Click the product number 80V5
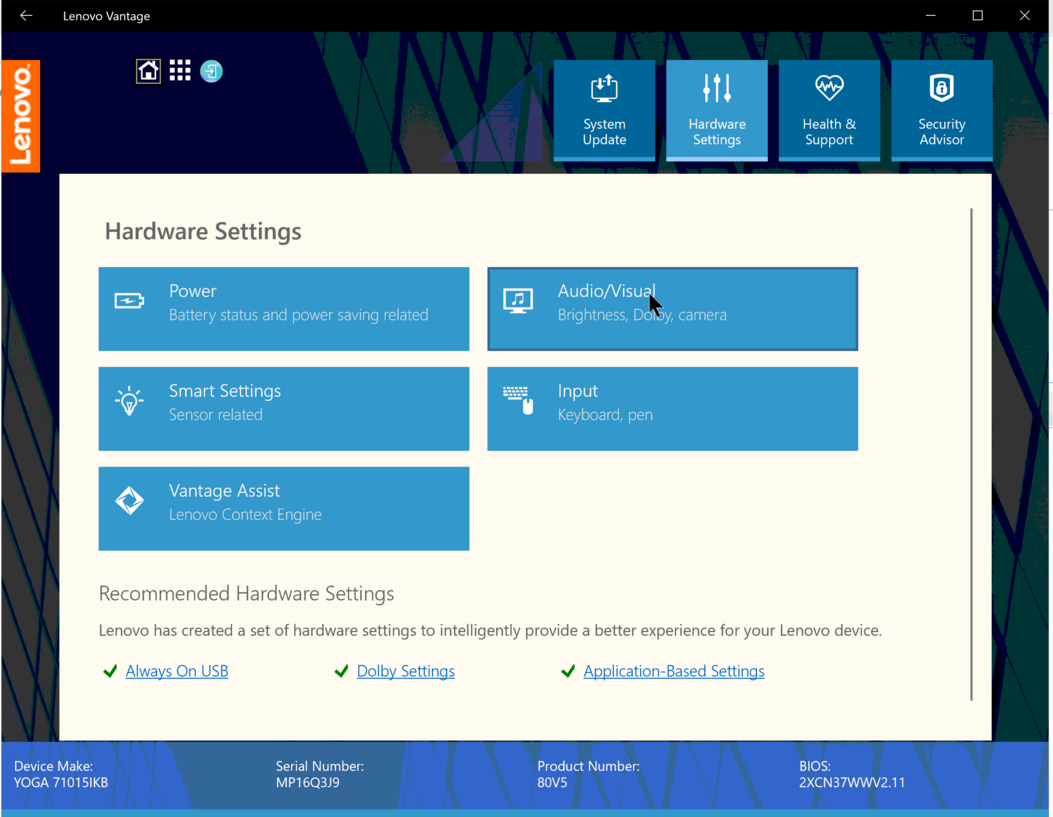Viewport: 1053px width, 817px height. pos(552,783)
